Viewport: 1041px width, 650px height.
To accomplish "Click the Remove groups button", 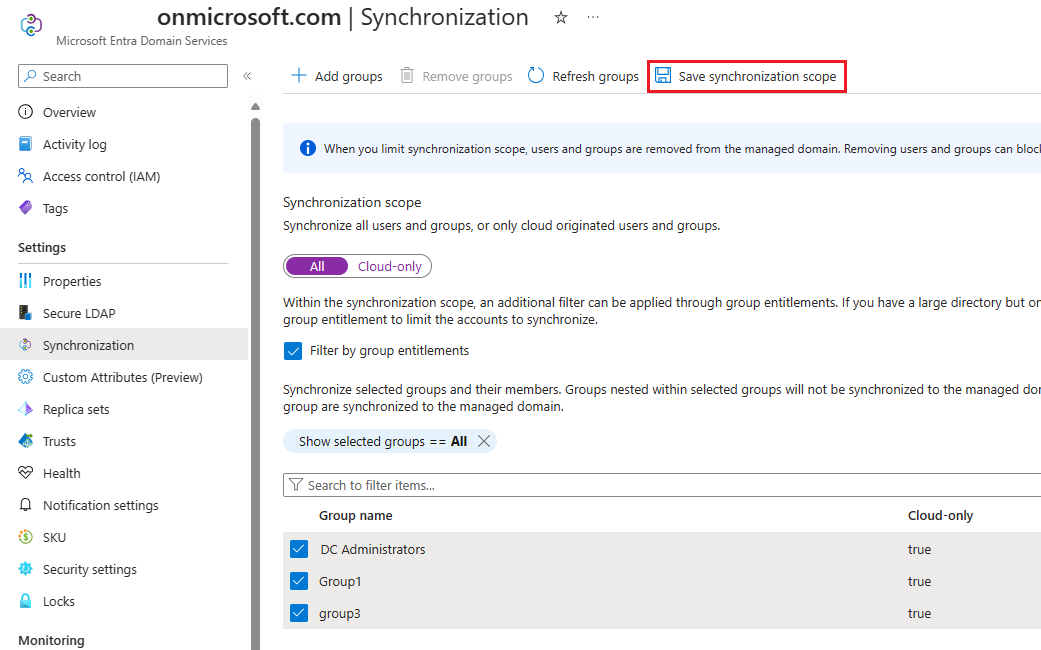I will [x=456, y=76].
